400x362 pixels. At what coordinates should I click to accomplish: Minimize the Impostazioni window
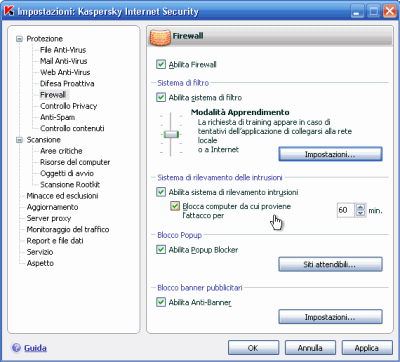[358, 12]
